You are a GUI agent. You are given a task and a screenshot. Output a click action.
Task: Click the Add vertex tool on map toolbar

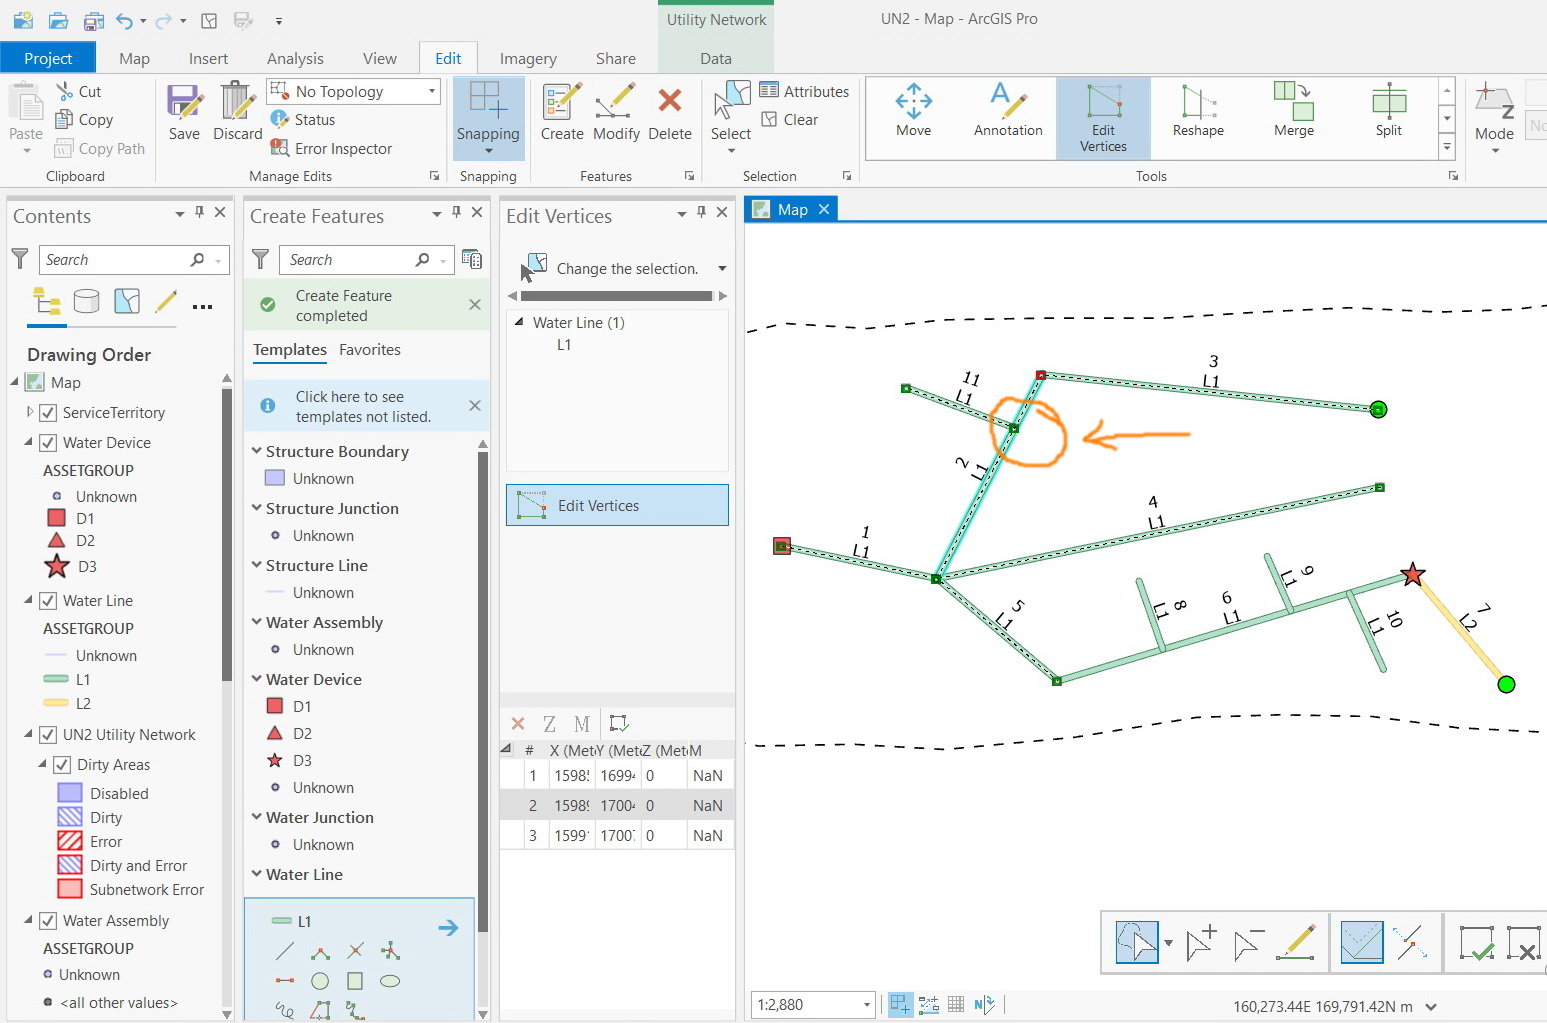coord(1200,943)
